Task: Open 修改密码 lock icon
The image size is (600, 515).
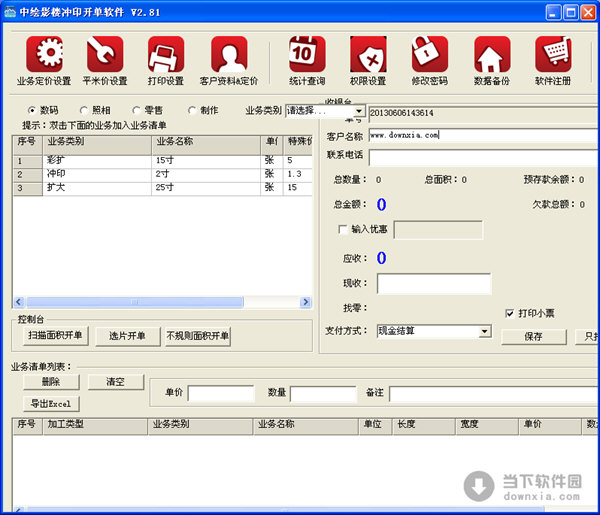Action: pyautogui.click(x=429, y=54)
